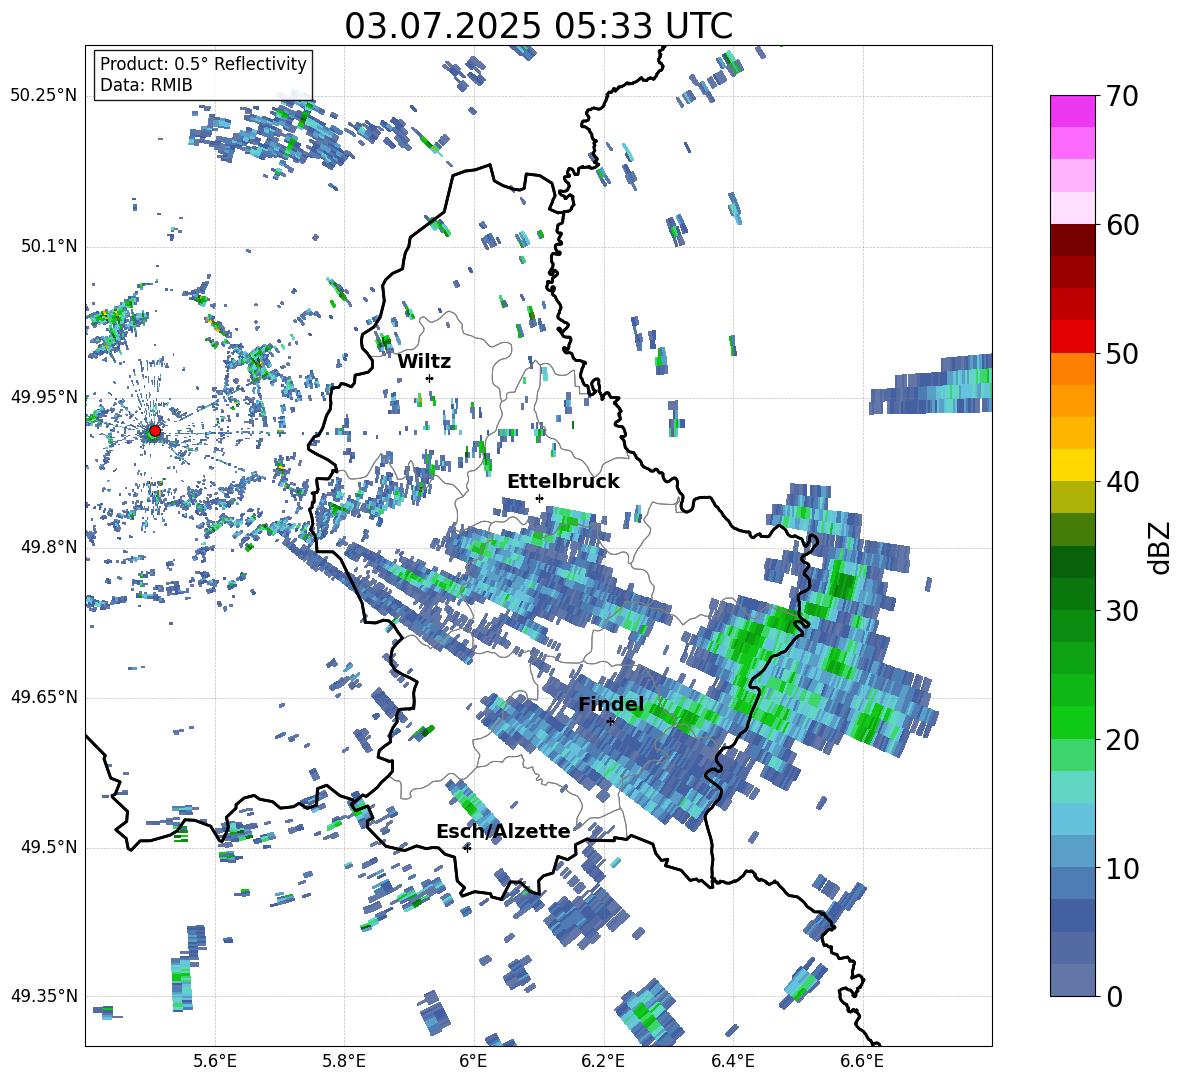The height and width of the screenshot is (1081, 1184).
Task: Click the 49.8°N latitude label
Action: pyautogui.click(x=49, y=547)
